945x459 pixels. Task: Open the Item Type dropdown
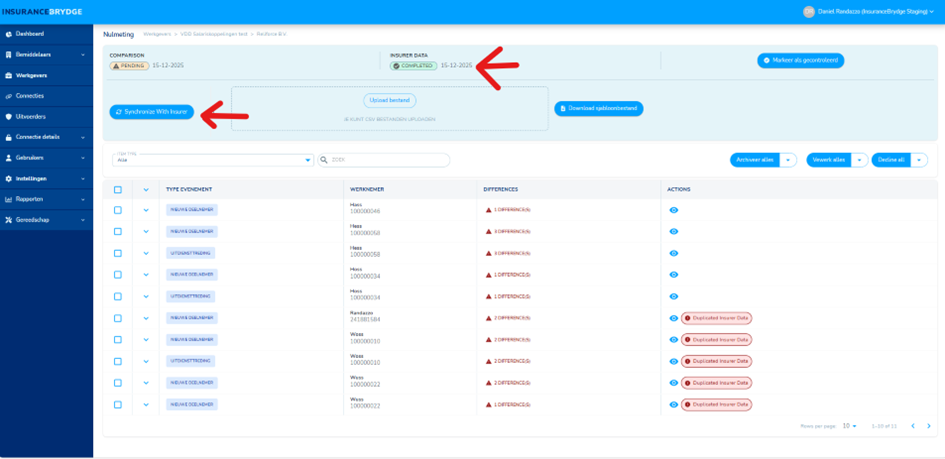coord(212,160)
